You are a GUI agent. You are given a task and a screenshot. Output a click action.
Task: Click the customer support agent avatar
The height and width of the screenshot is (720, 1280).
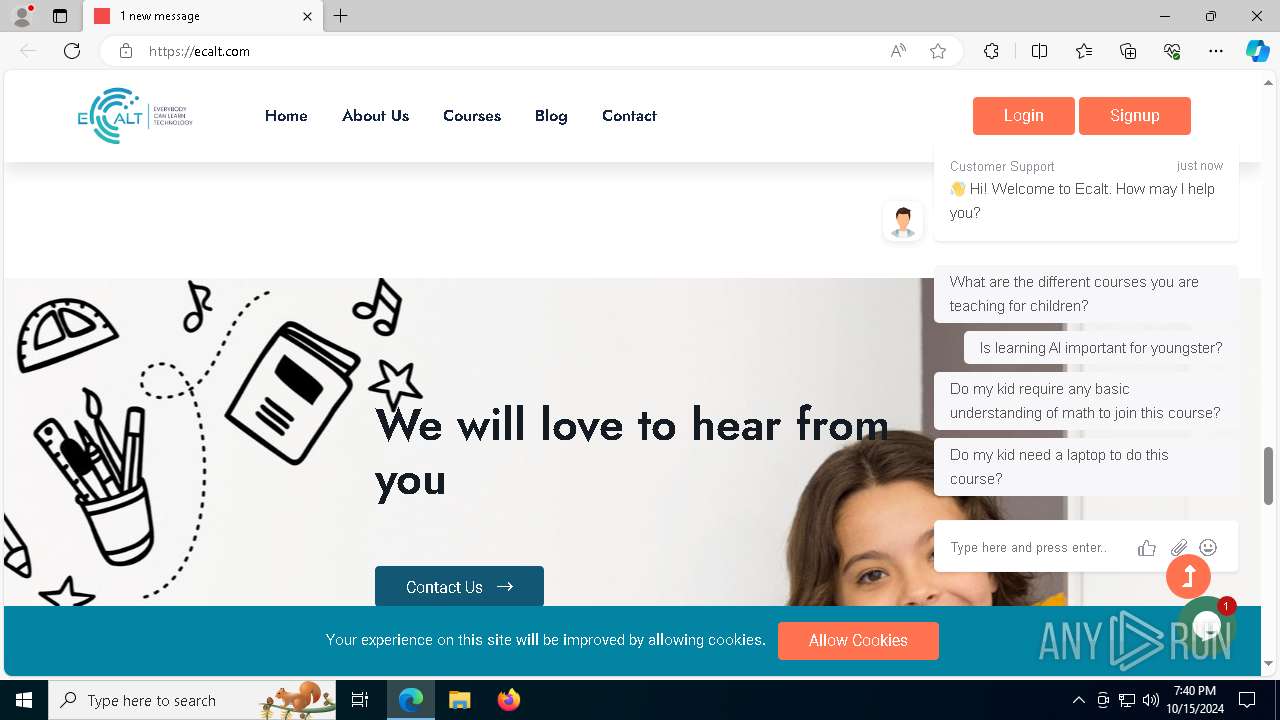[903, 221]
